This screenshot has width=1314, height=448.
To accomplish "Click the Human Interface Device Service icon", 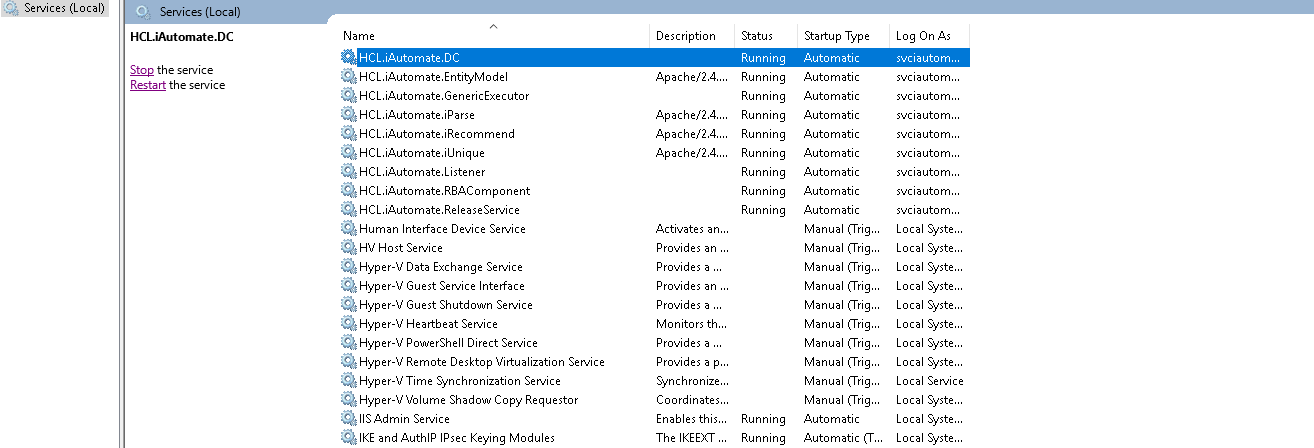I will pos(348,229).
